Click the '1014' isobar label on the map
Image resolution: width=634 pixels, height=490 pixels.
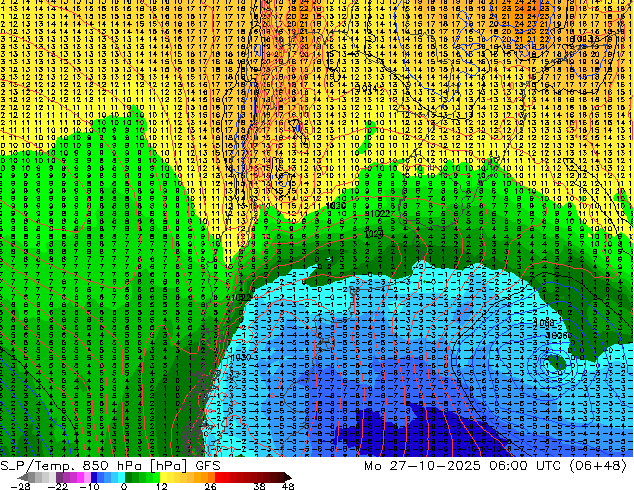tap(367, 87)
